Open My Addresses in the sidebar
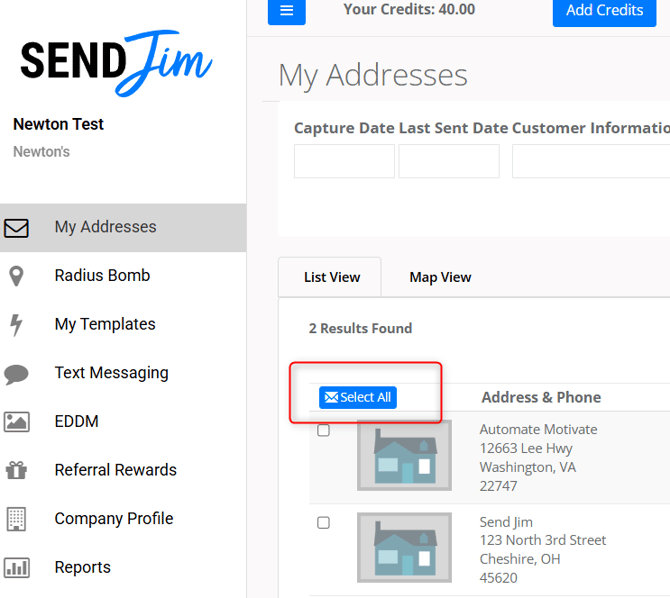Viewport: 670px width, 598px height. 123,227
